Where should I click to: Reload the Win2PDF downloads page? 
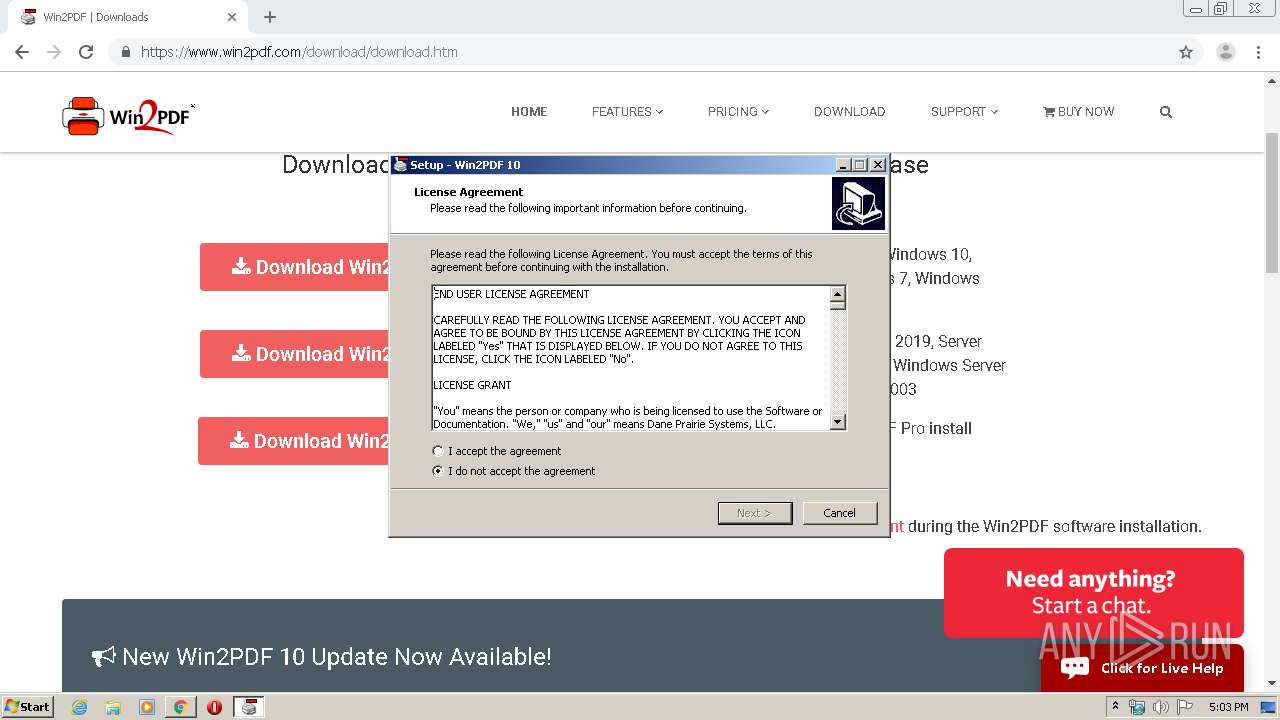(x=86, y=52)
